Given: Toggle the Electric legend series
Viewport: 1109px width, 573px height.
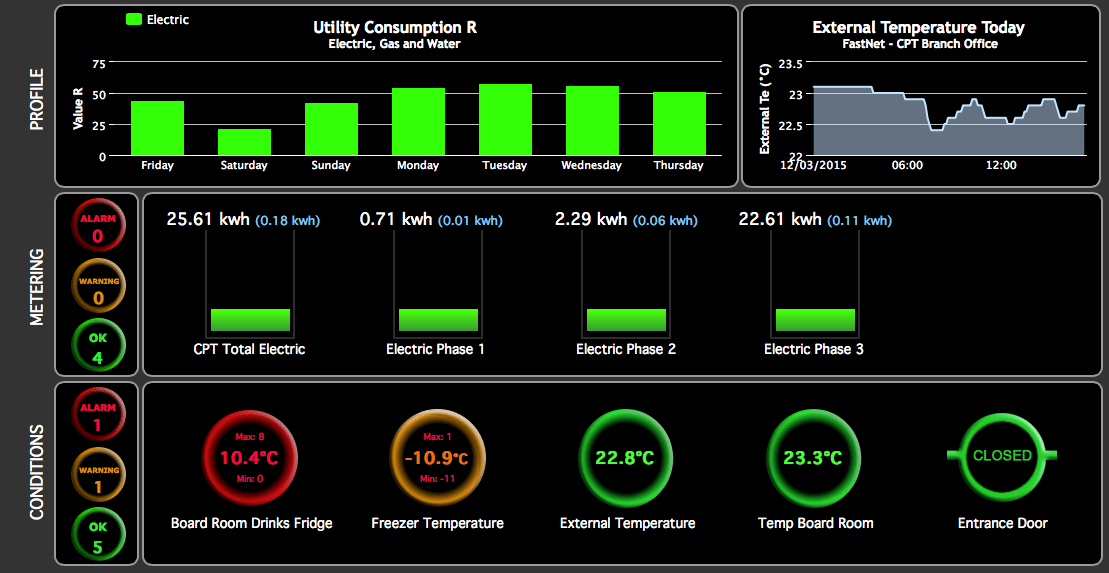Looking at the screenshot, I should (157, 19).
